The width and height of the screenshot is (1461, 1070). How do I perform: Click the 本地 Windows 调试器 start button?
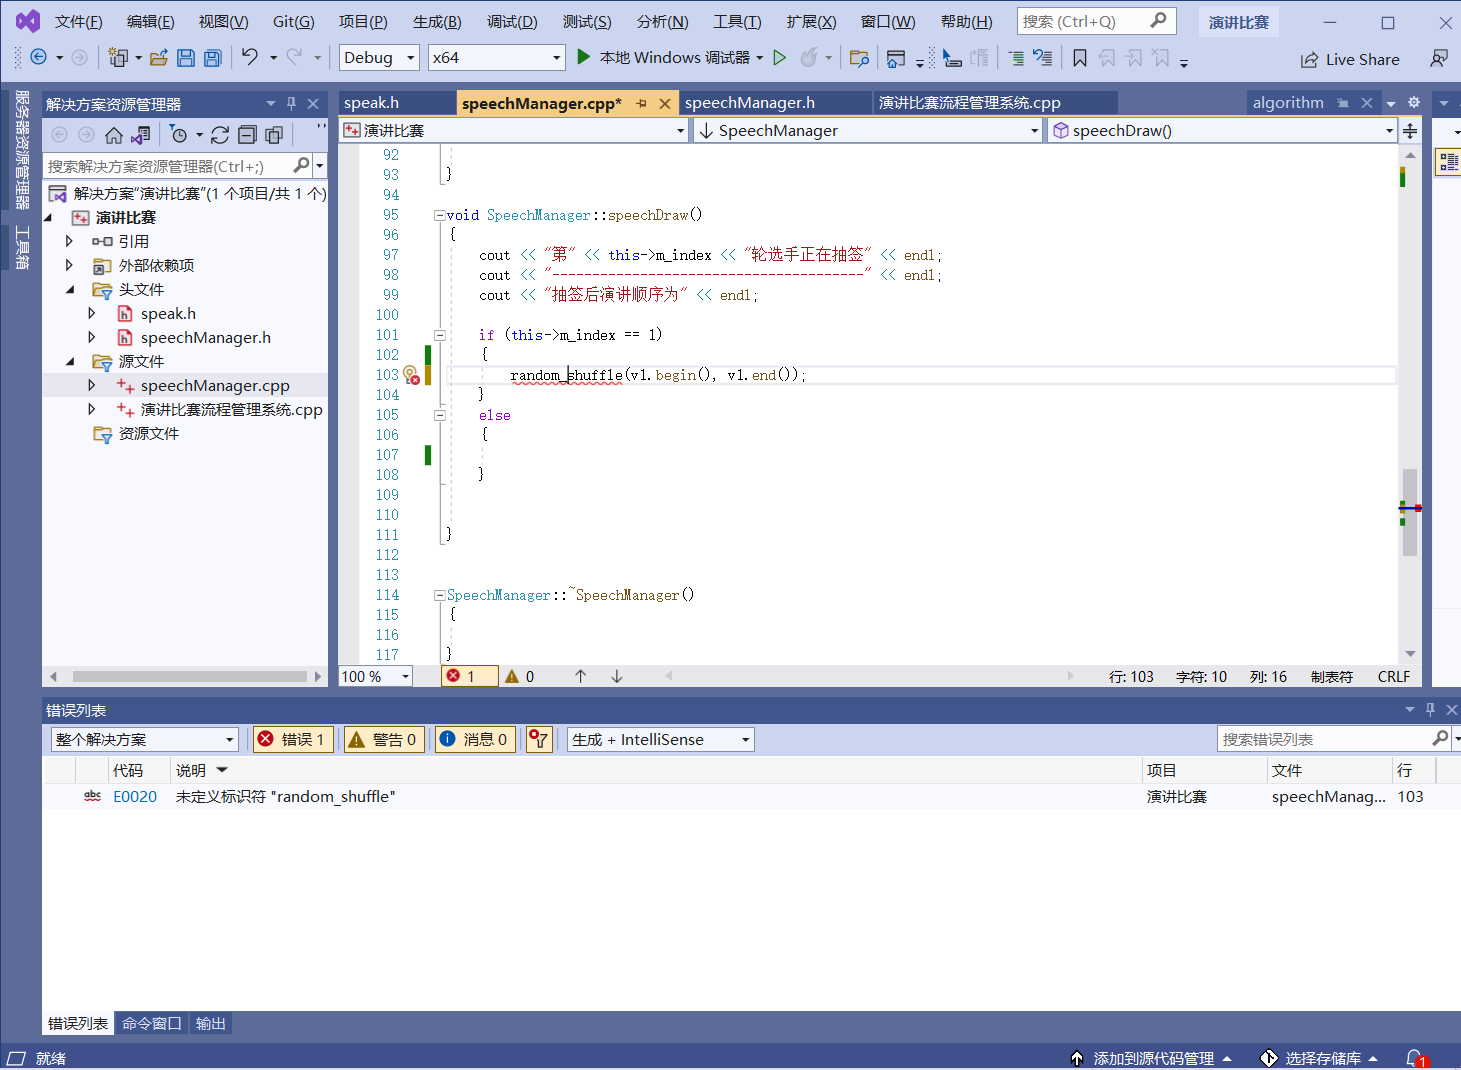tap(664, 58)
